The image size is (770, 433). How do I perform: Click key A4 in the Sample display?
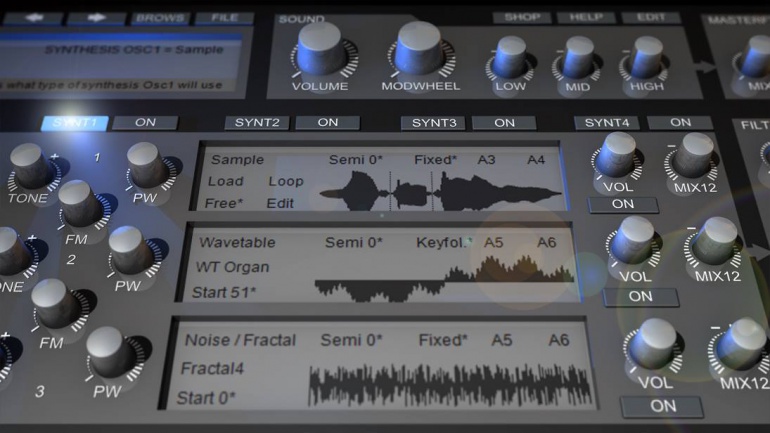[x=536, y=160]
